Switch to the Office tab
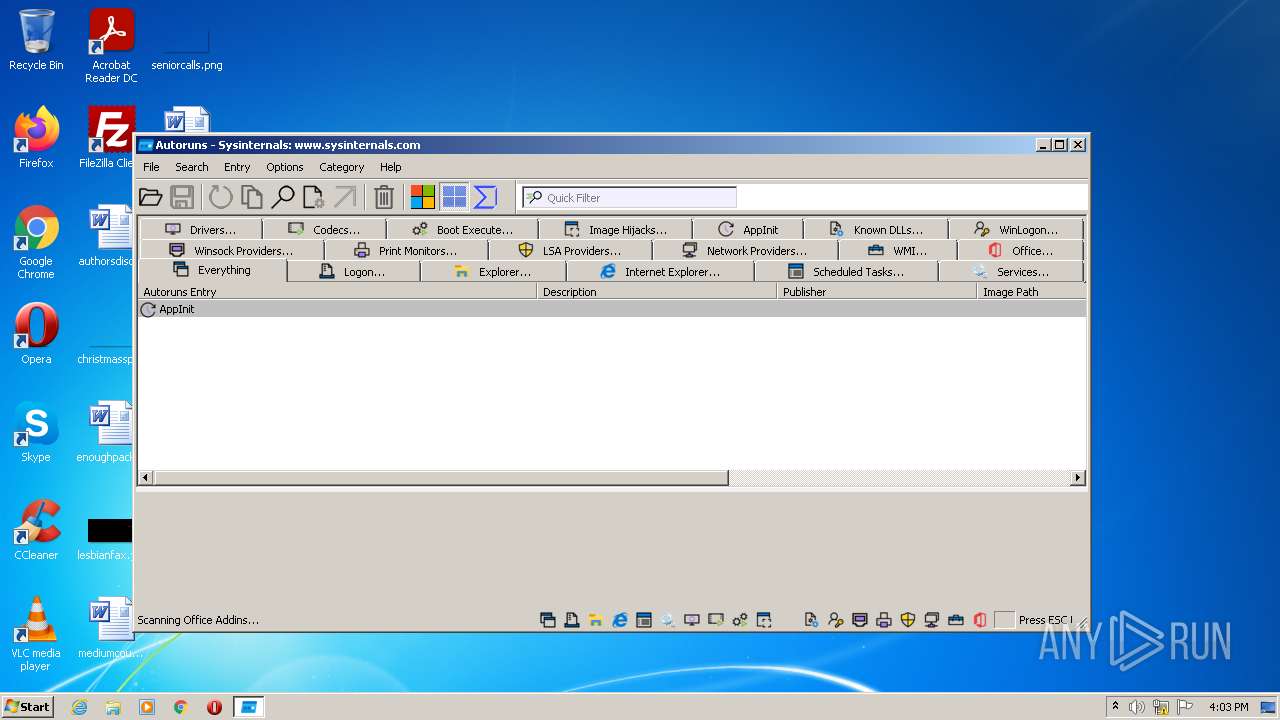The height and width of the screenshot is (720, 1280). [1020, 251]
